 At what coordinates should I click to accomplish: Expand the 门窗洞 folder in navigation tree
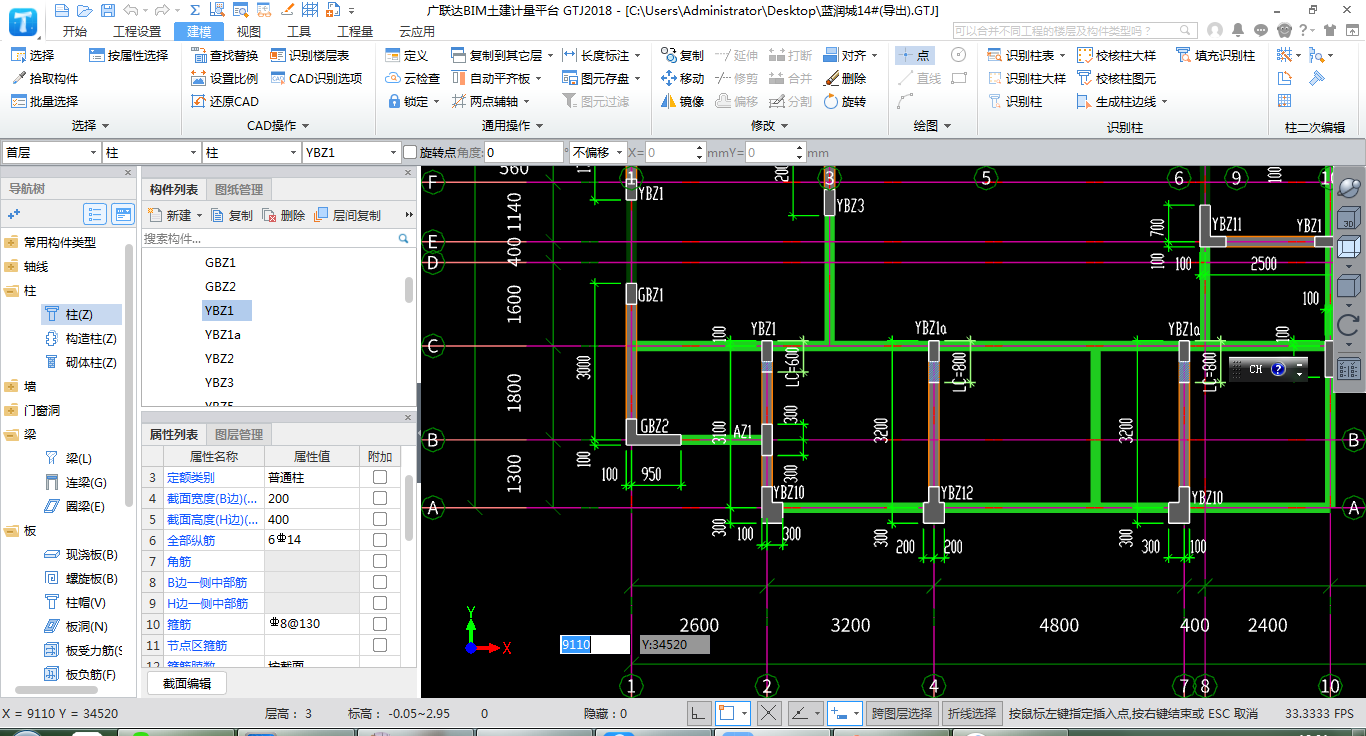(11, 410)
